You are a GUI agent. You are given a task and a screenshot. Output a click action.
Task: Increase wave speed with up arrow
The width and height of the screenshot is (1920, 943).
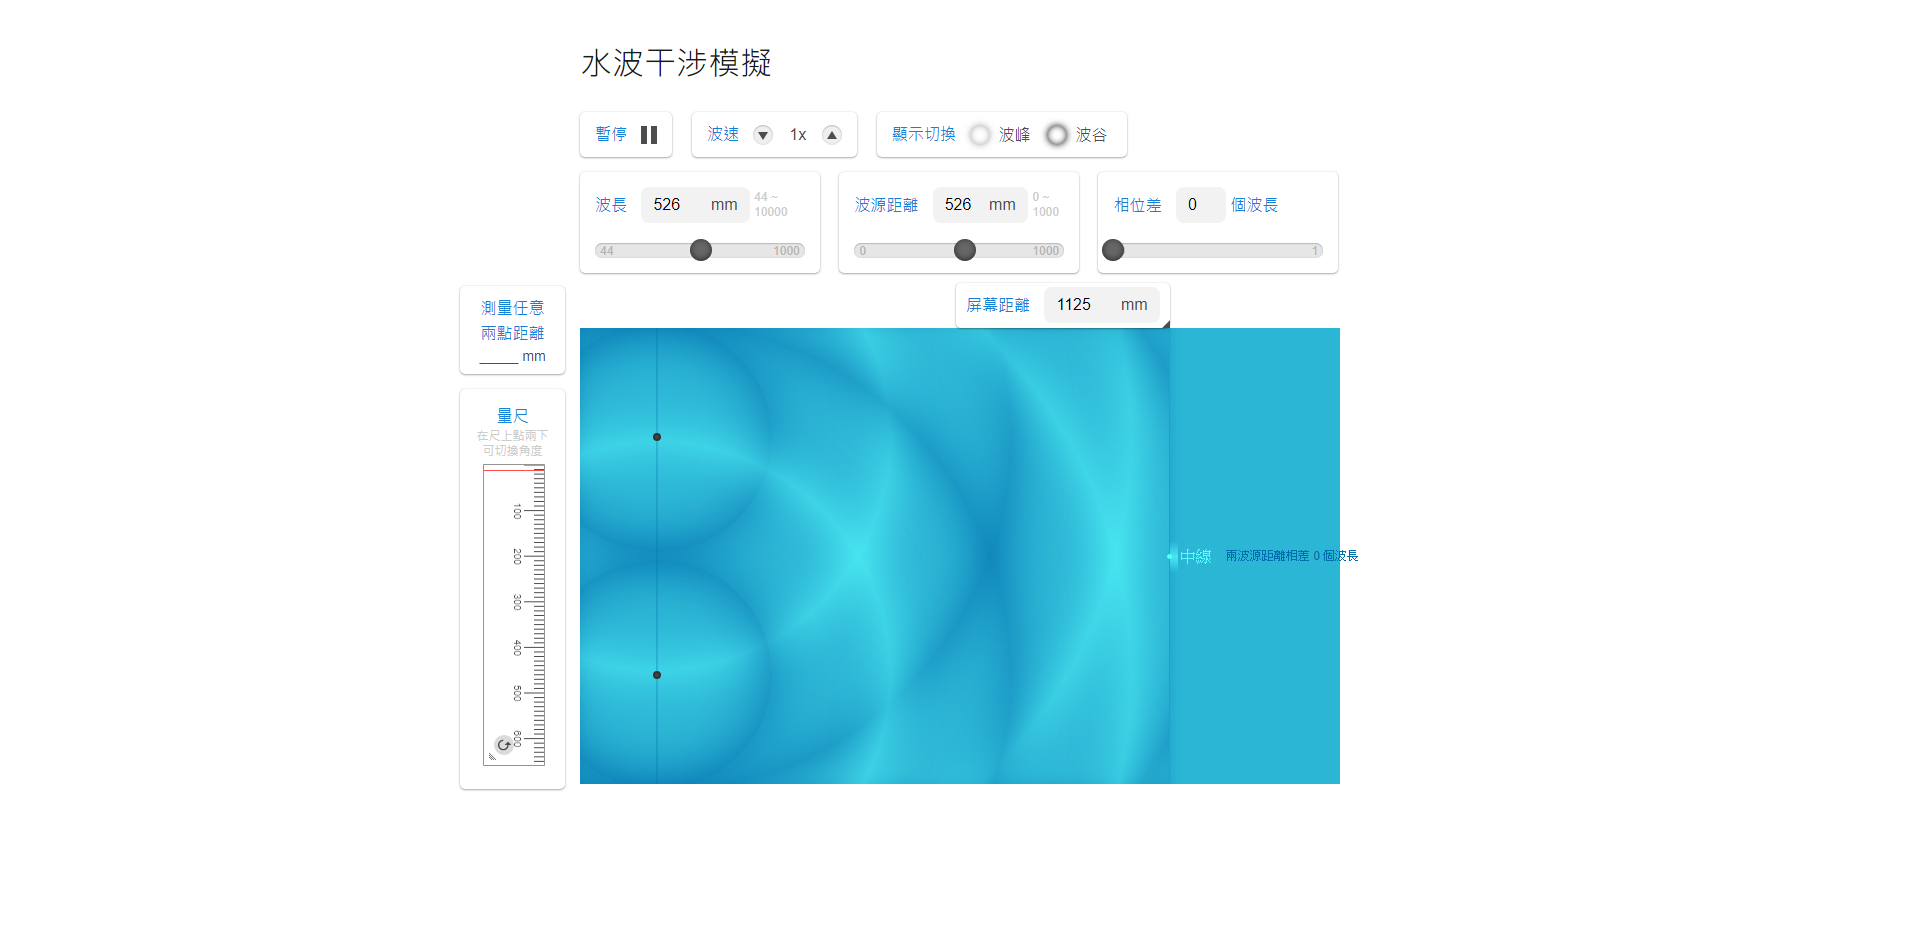832,135
